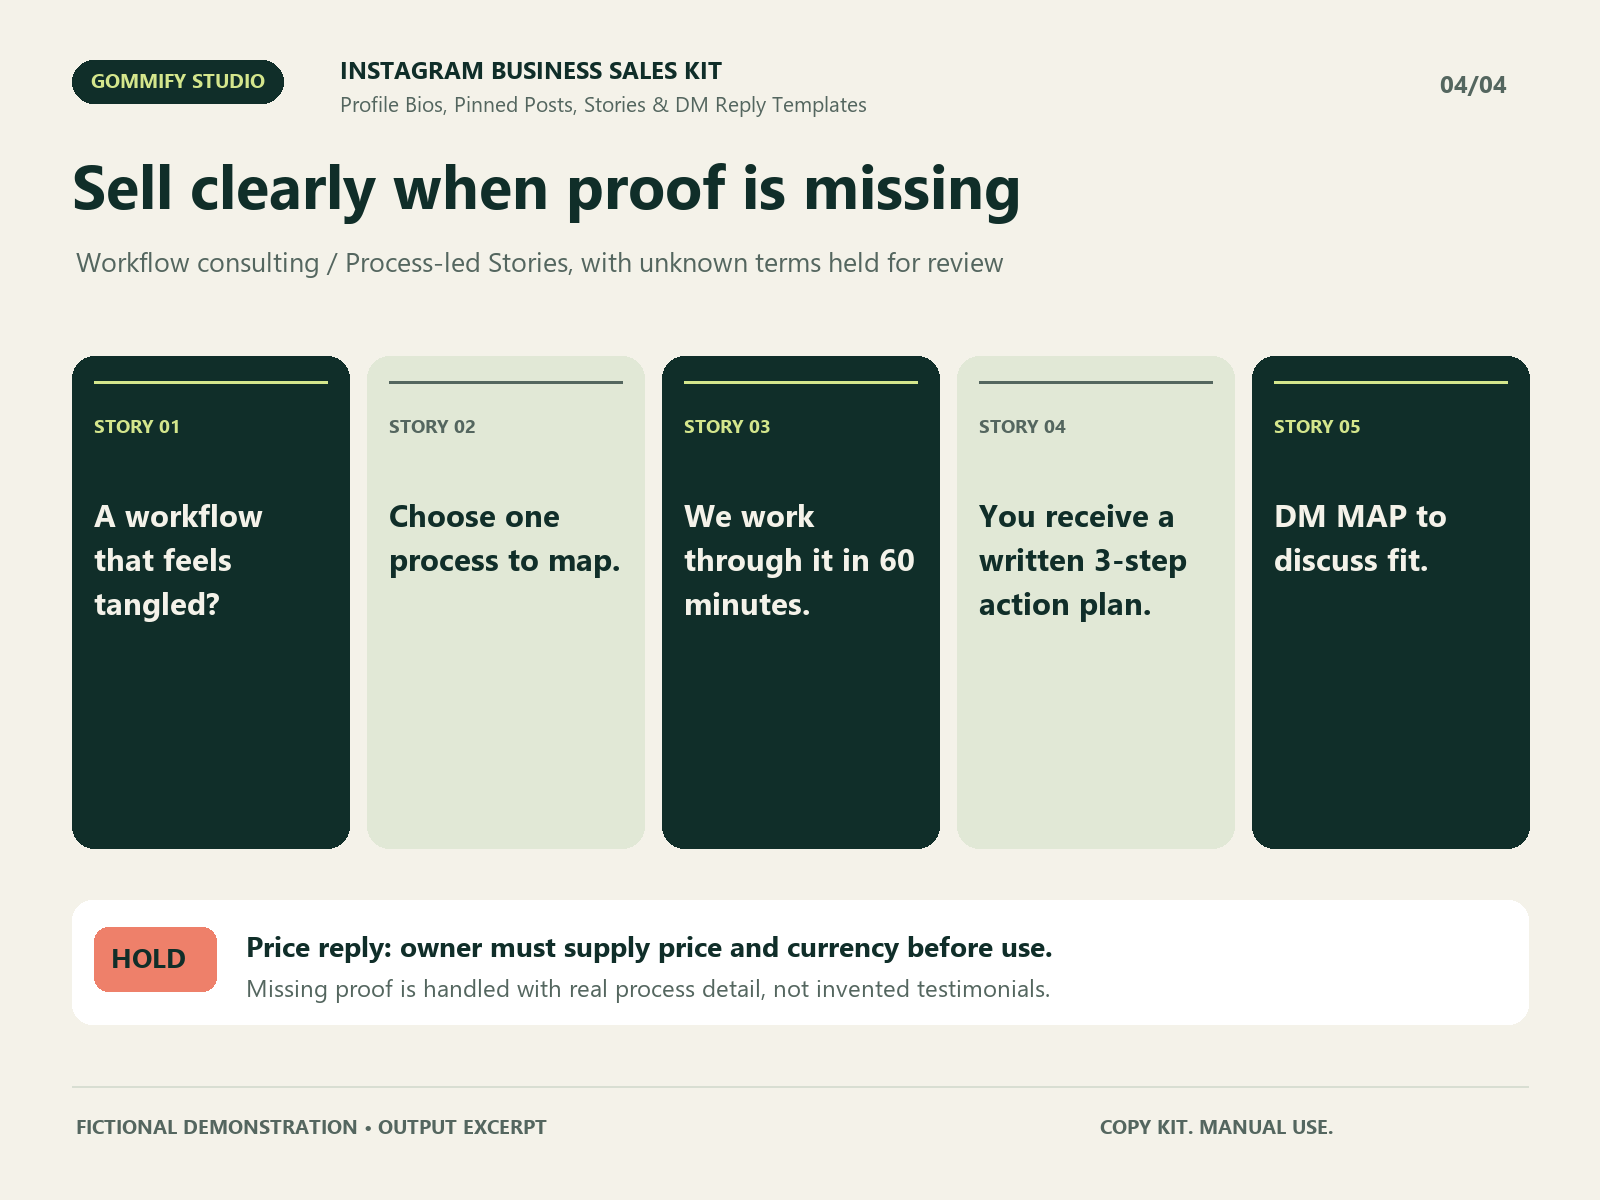Viewport: 1600px width, 1200px height.
Task: Click the Instagram Business Sales Kit title
Action: pyautogui.click(x=531, y=71)
